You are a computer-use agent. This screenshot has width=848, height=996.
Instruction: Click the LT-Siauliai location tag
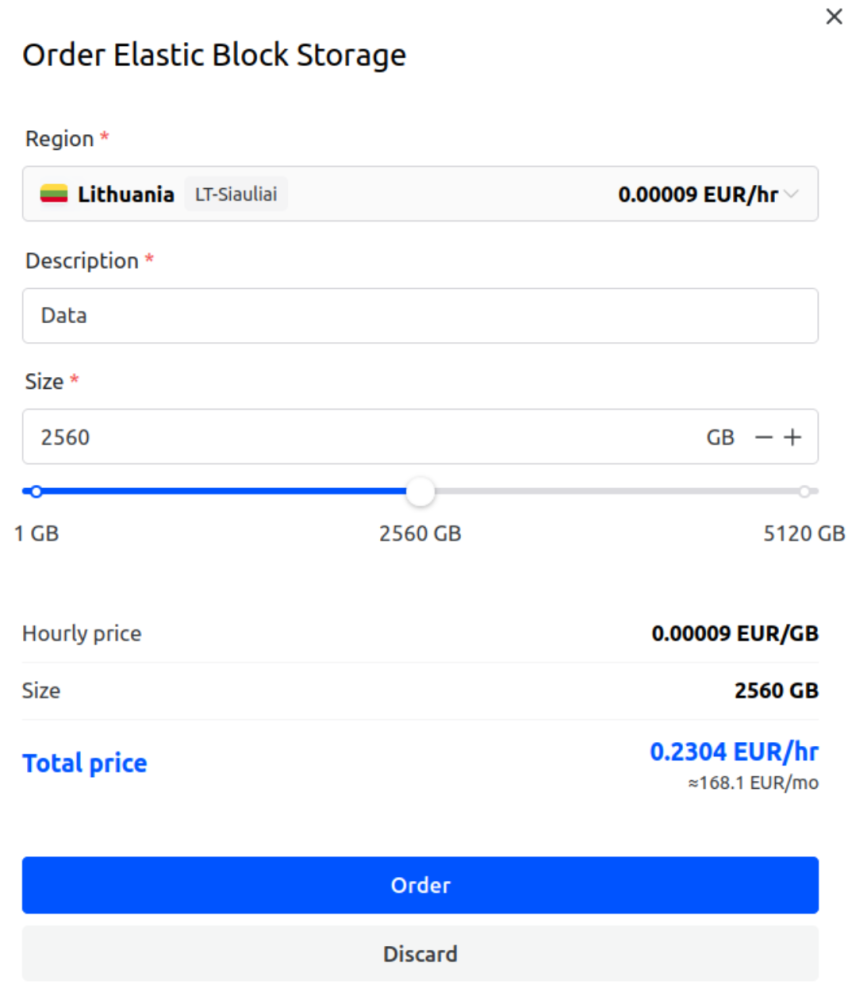tap(236, 194)
